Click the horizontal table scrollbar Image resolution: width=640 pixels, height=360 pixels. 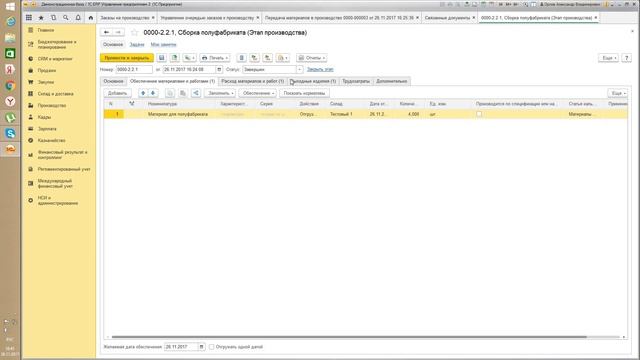click(349, 337)
